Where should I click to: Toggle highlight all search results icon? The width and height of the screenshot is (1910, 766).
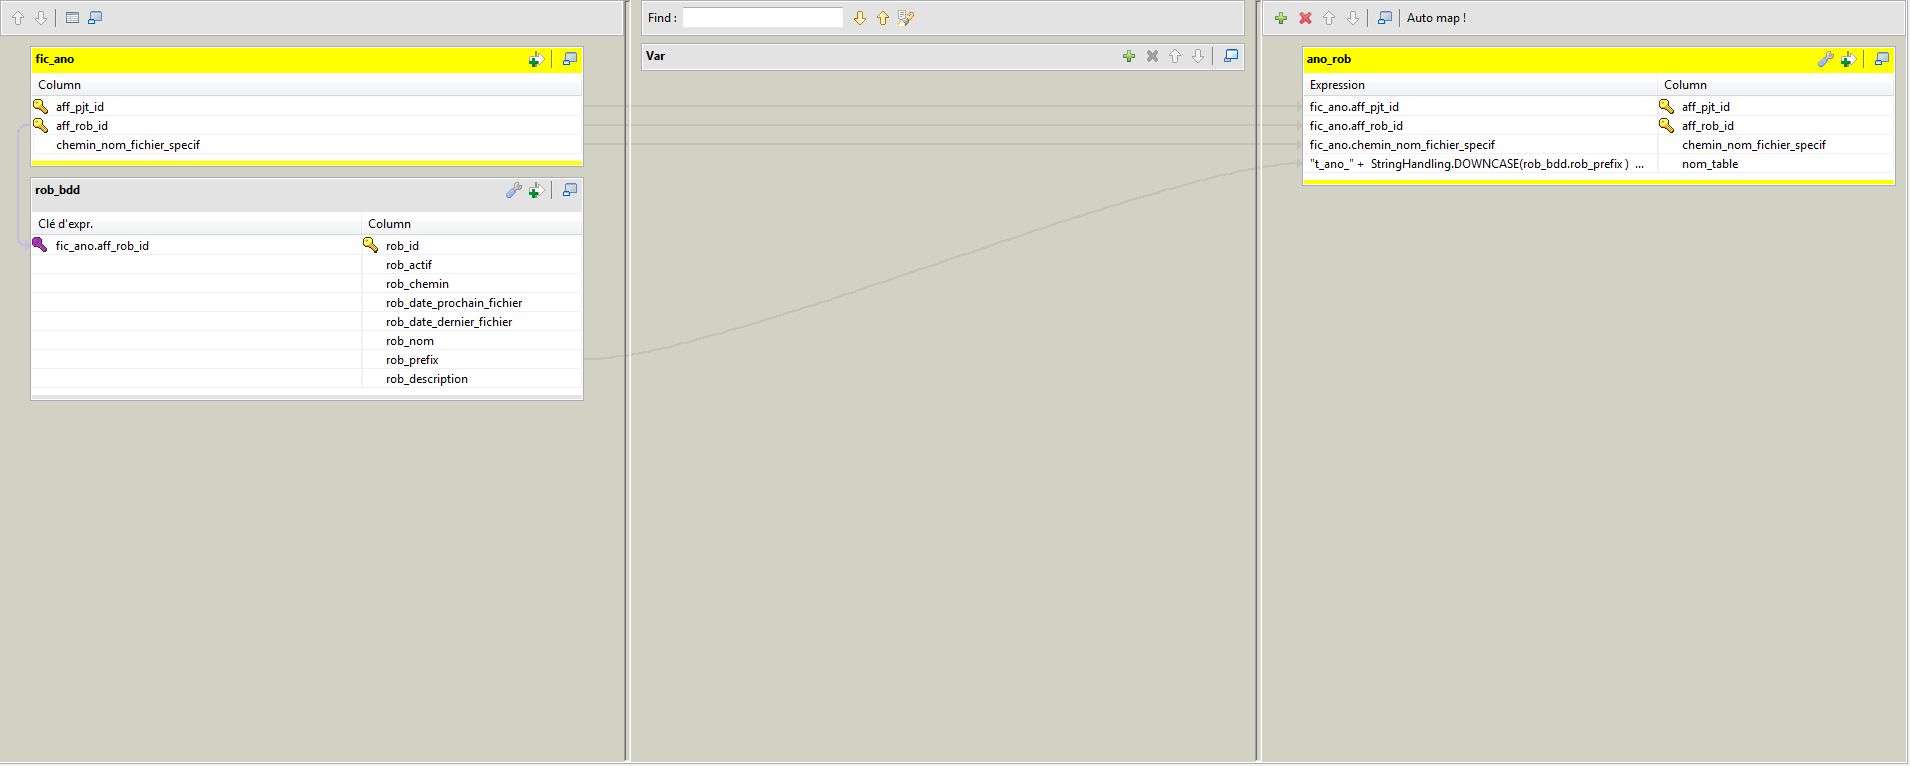coord(906,18)
